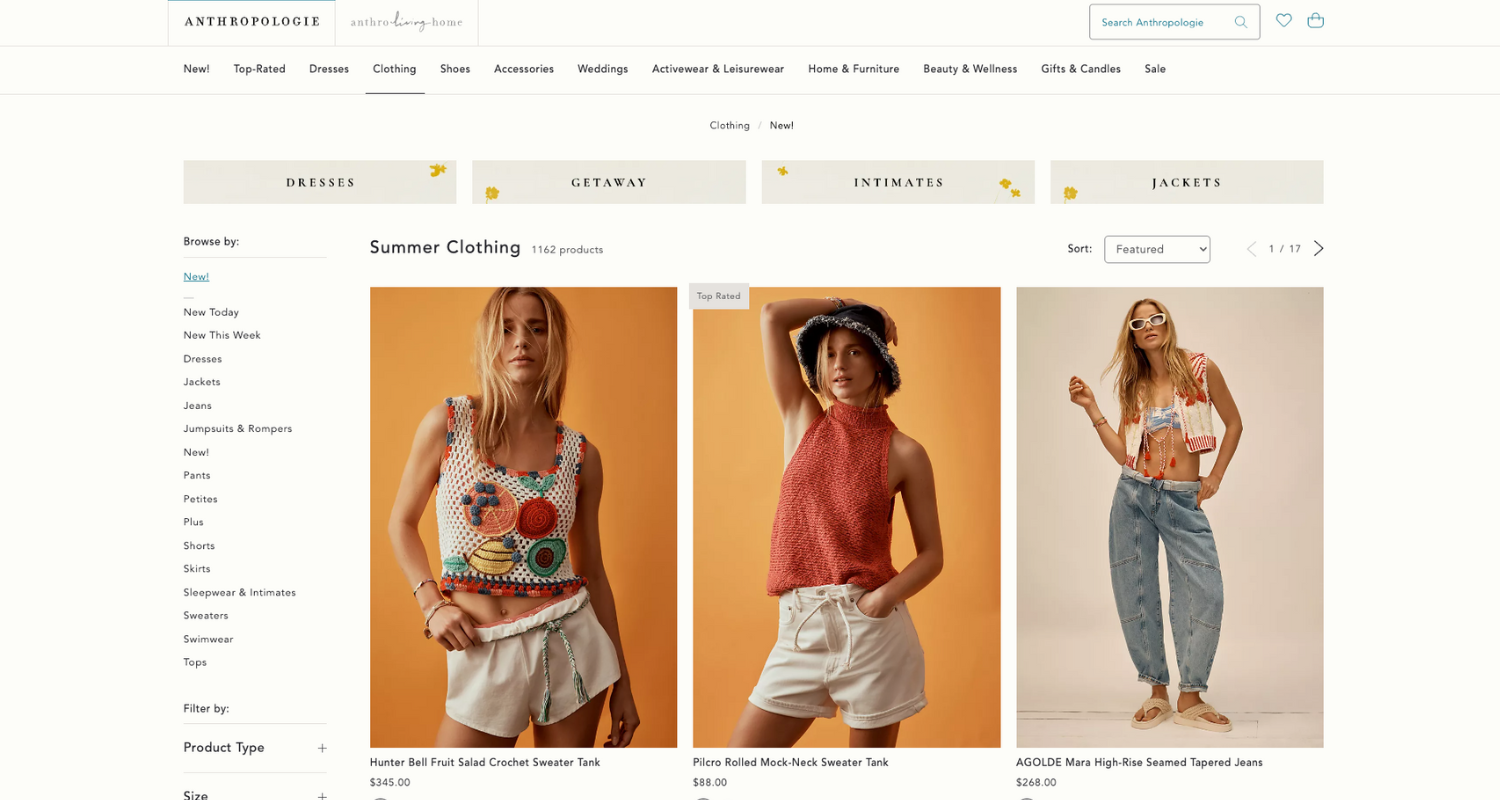Open the AGOLDE Mara jeans product image
This screenshot has width=1500, height=800.
coord(1170,517)
